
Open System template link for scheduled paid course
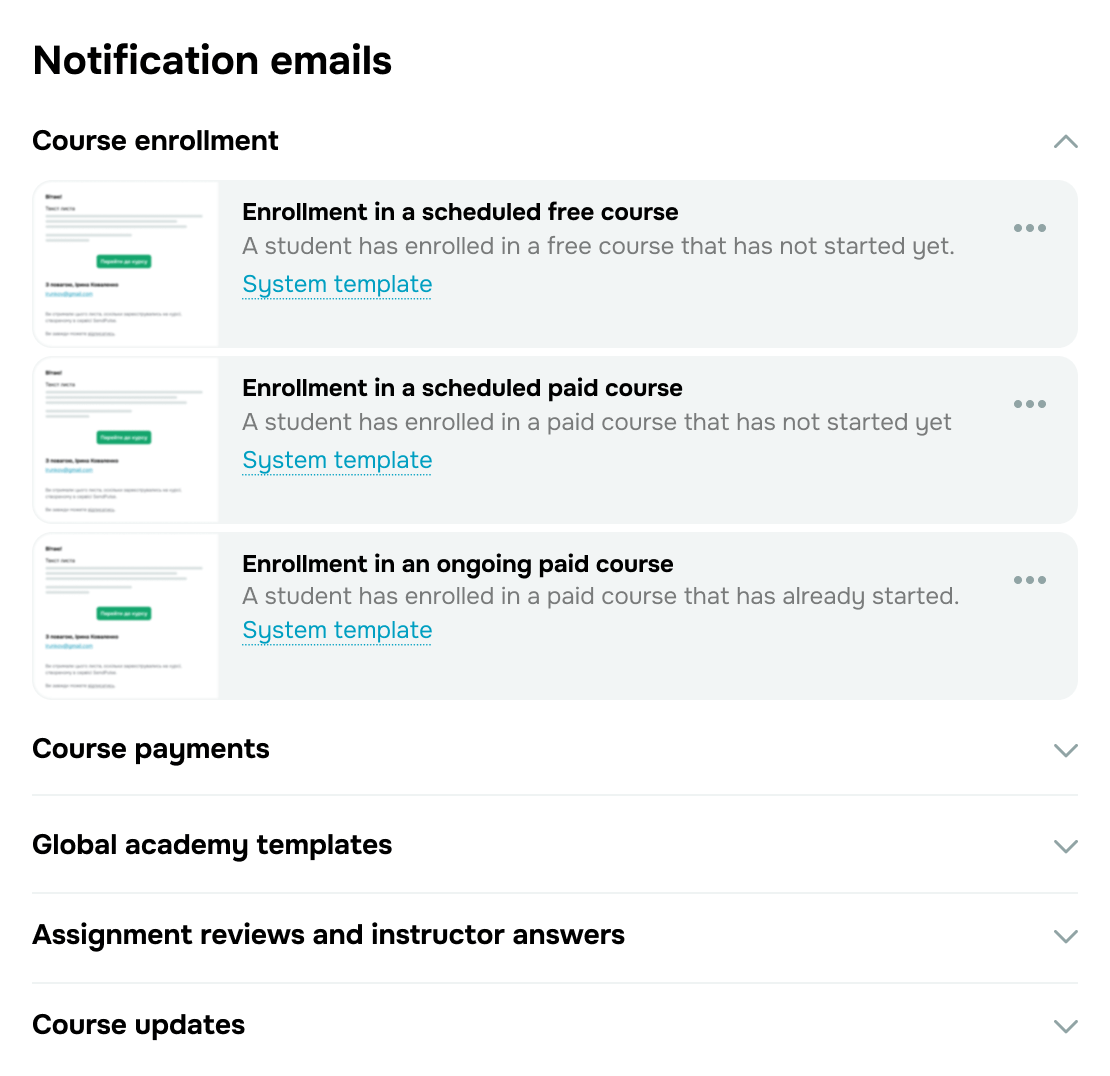(337, 461)
